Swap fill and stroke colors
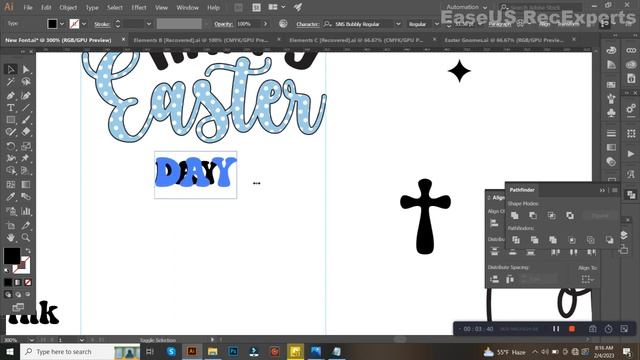640x360 pixels. click(28, 251)
